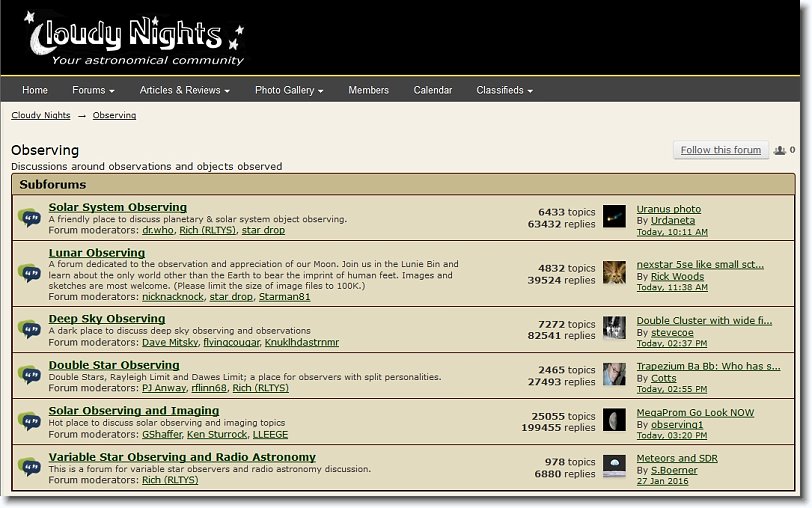The width and height of the screenshot is (812, 508).
Task: Click the Cloudy Nights logo
Action: (x=135, y=40)
